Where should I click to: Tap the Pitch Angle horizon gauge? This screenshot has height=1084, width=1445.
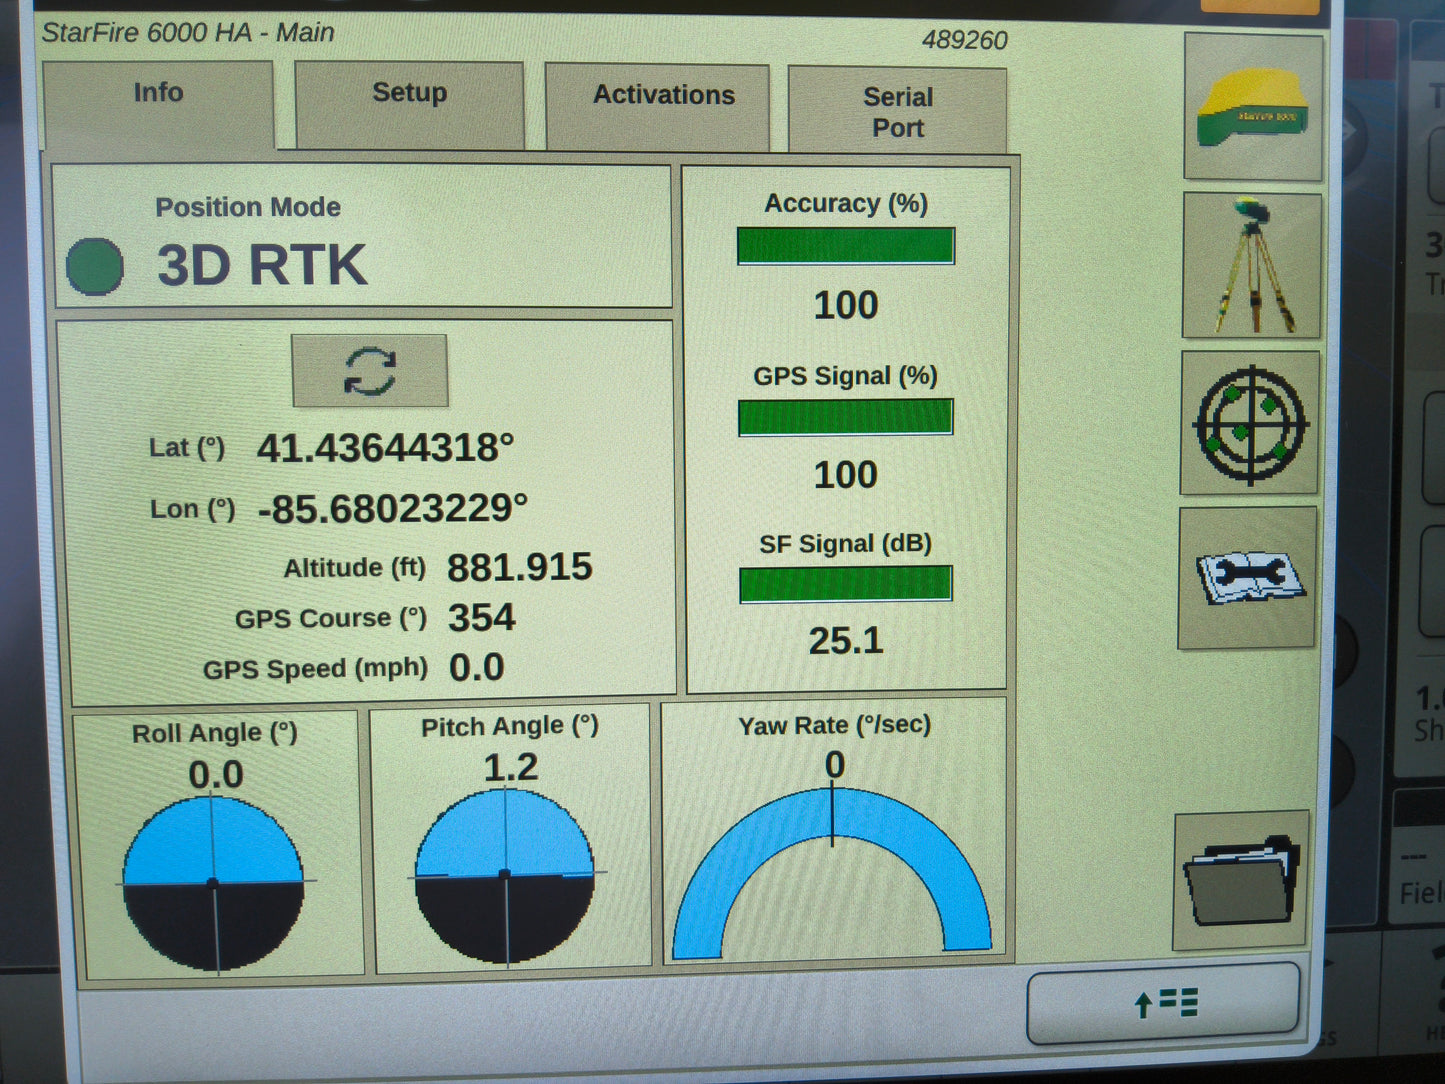[x=505, y=876]
